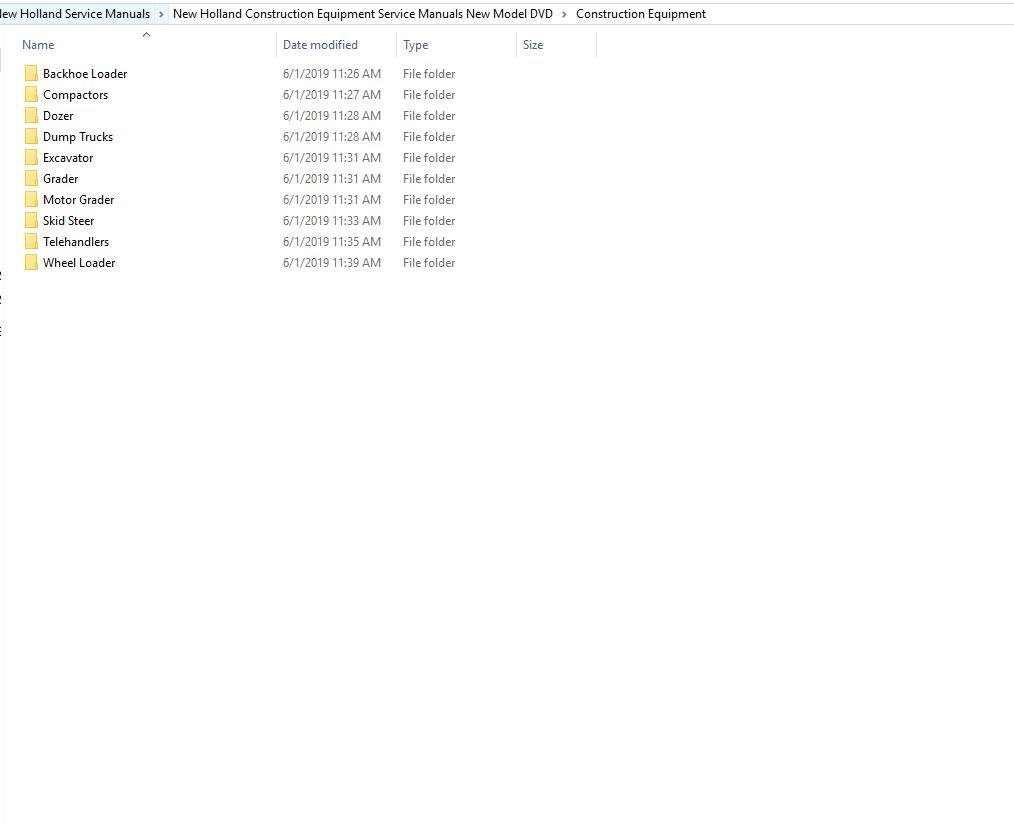Click the Motor Grader folder icon
The width and height of the screenshot is (1014, 824).
coord(31,200)
